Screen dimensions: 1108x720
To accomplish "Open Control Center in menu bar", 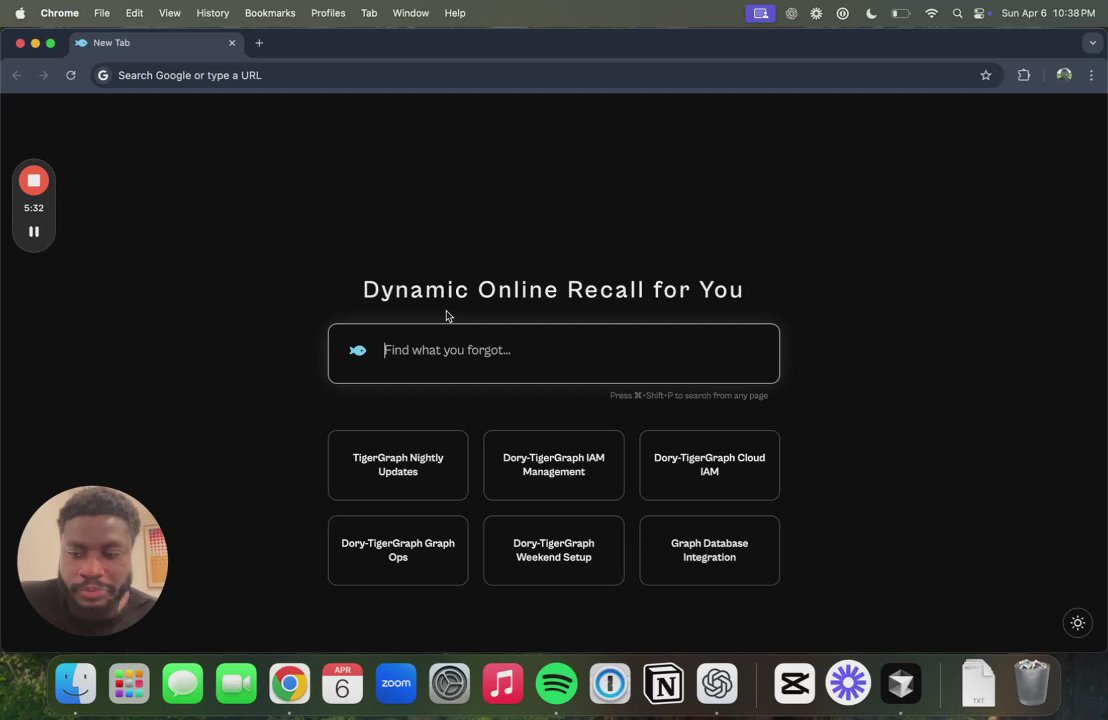I will click(979, 13).
